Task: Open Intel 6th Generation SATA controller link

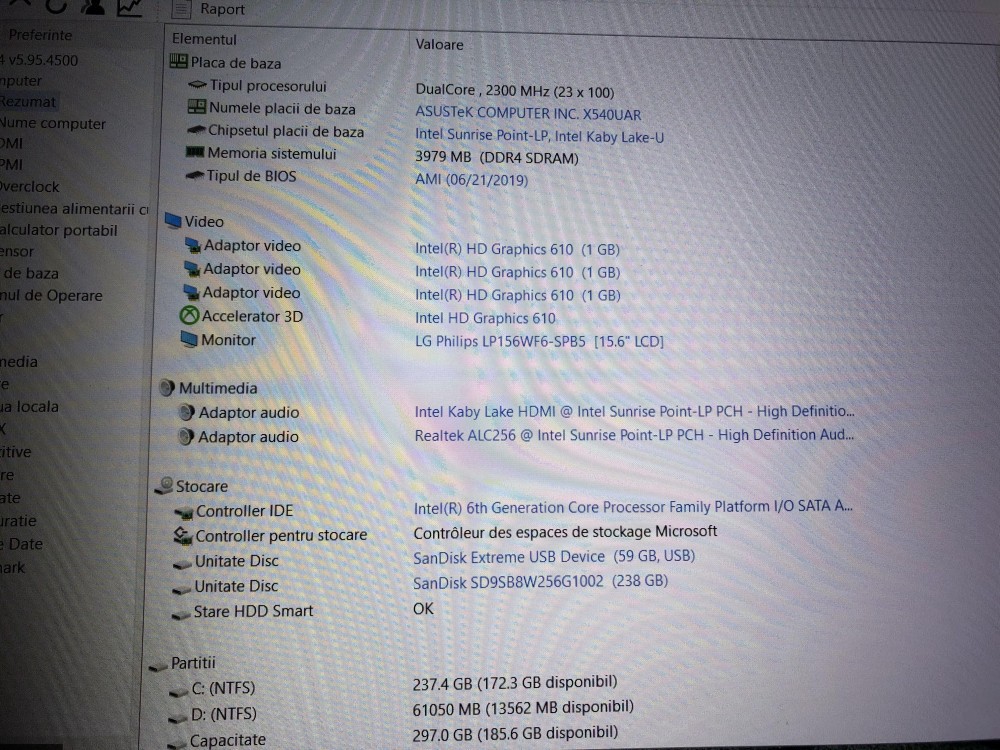Action: point(633,507)
